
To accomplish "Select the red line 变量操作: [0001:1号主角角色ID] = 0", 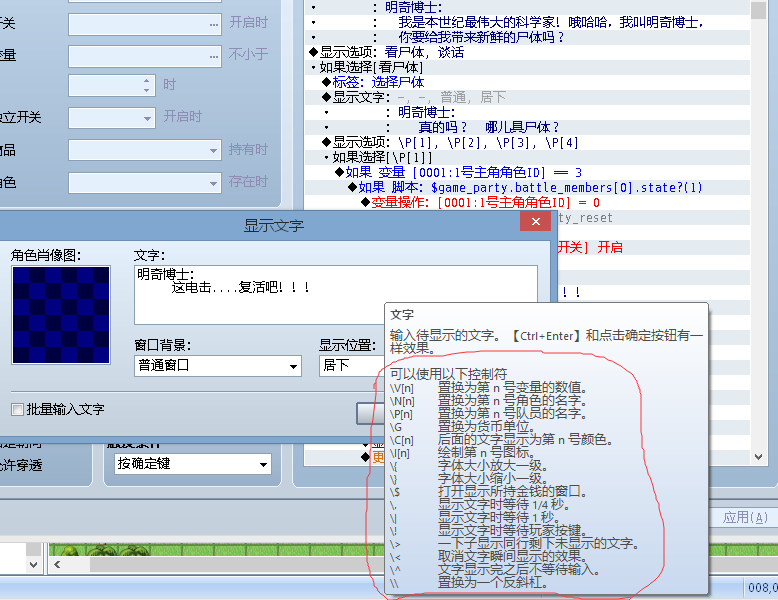I will 527,202.
